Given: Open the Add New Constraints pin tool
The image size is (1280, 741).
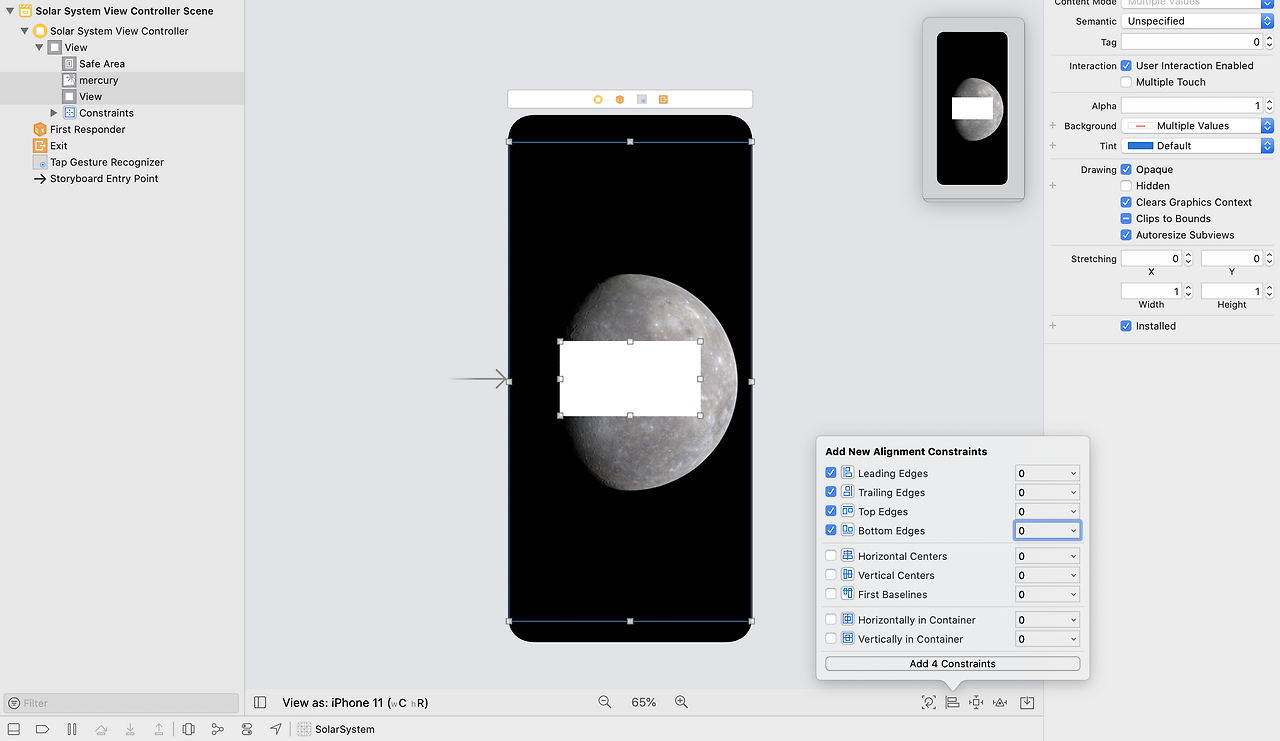Looking at the screenshot, I should [976, 703].
